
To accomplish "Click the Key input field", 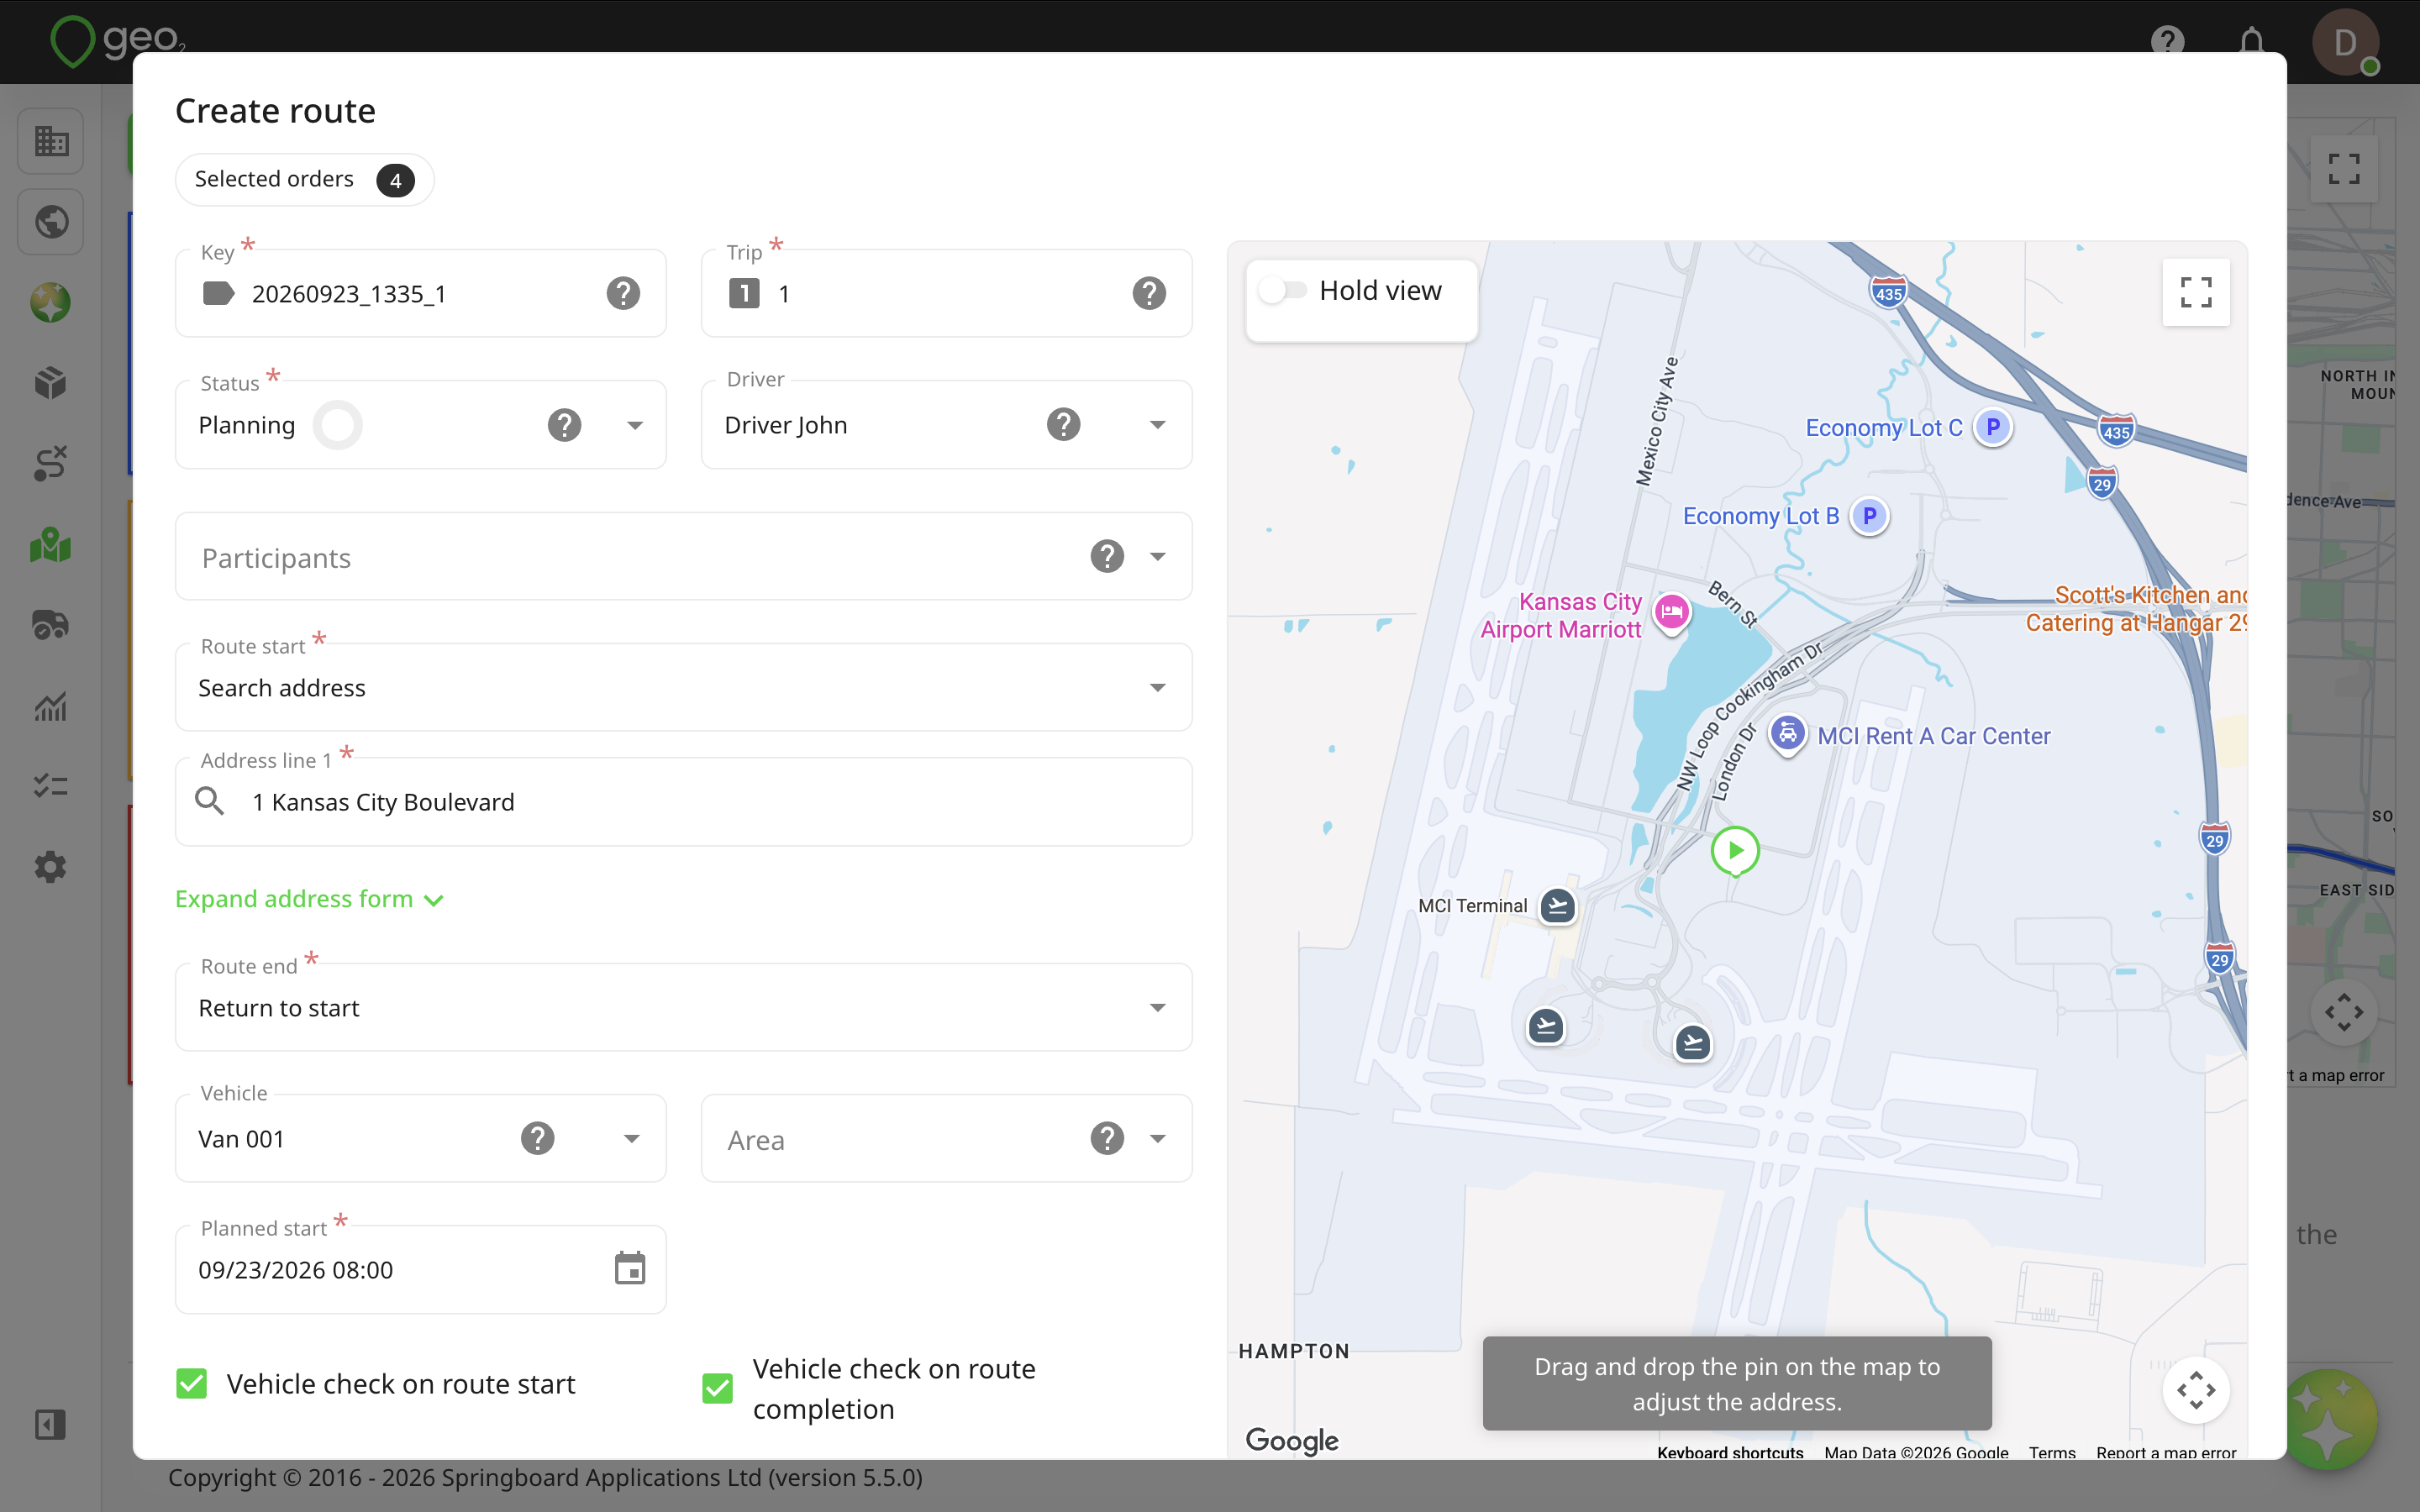I will pos(420,293).
